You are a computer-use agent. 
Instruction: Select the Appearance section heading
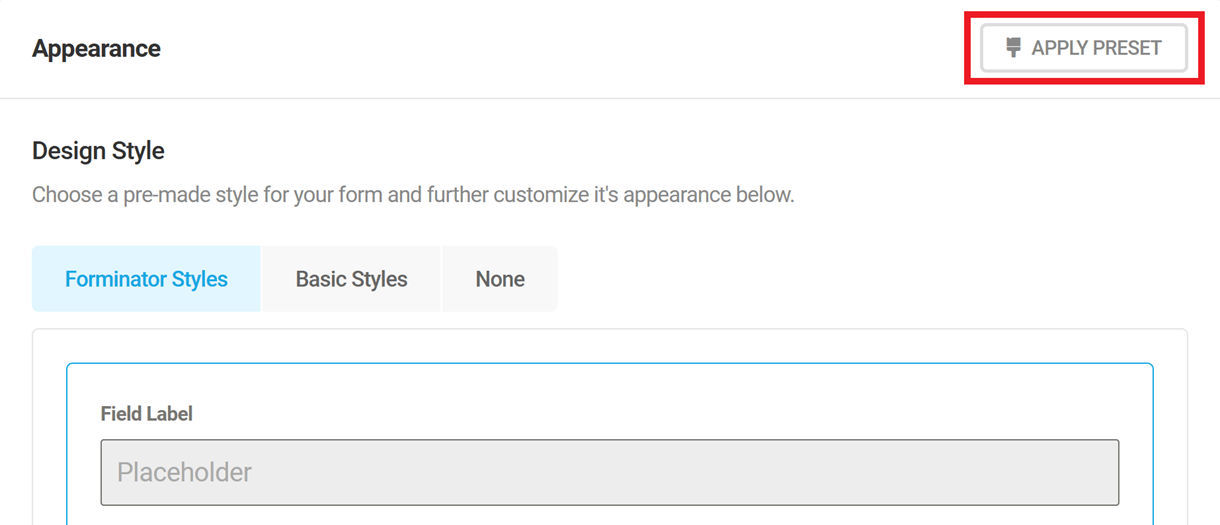96,48
